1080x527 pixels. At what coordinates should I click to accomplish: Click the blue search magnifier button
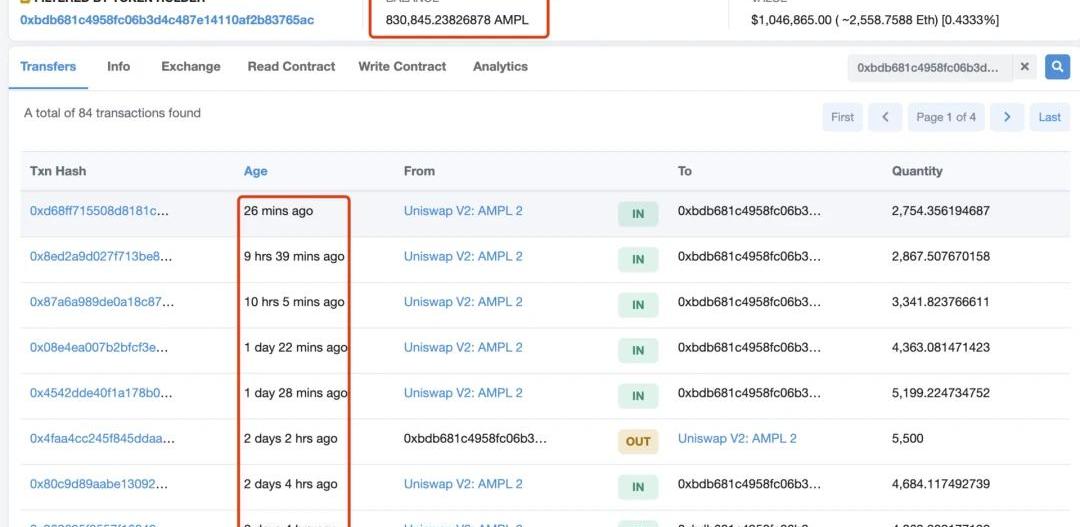[1057, 67]
